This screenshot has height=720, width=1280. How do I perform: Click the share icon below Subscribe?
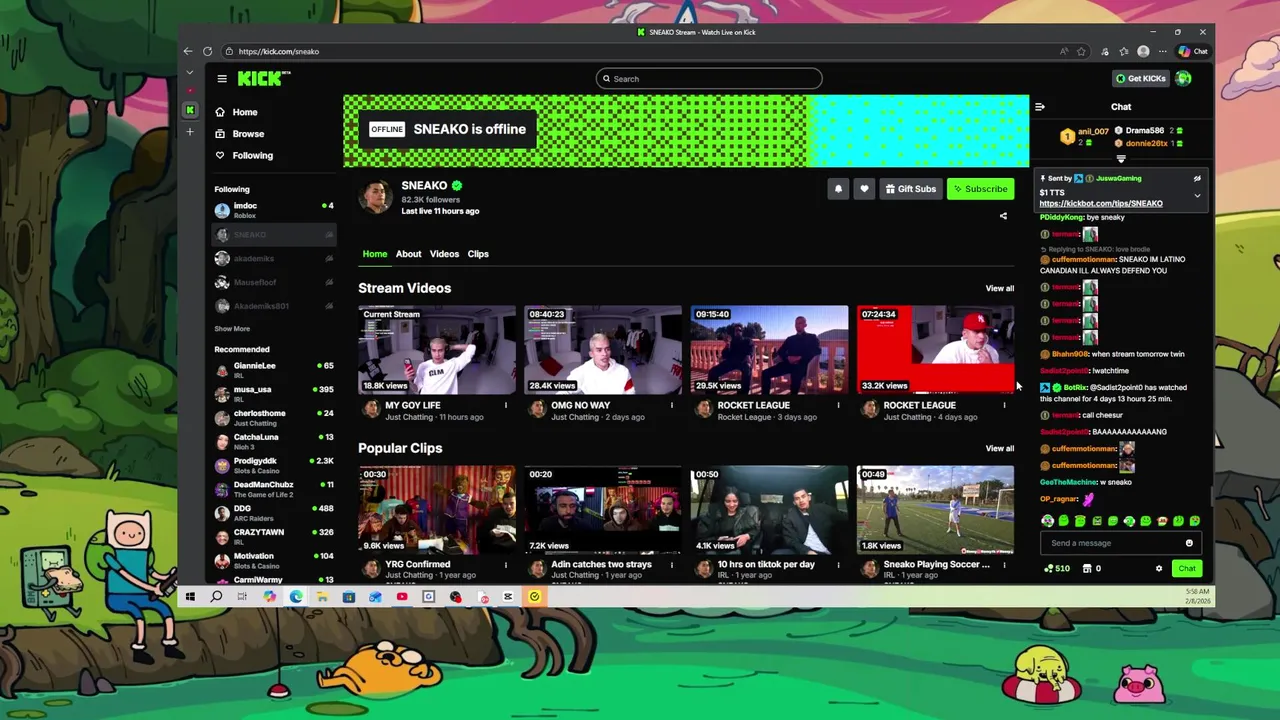tap(1003, 216)
